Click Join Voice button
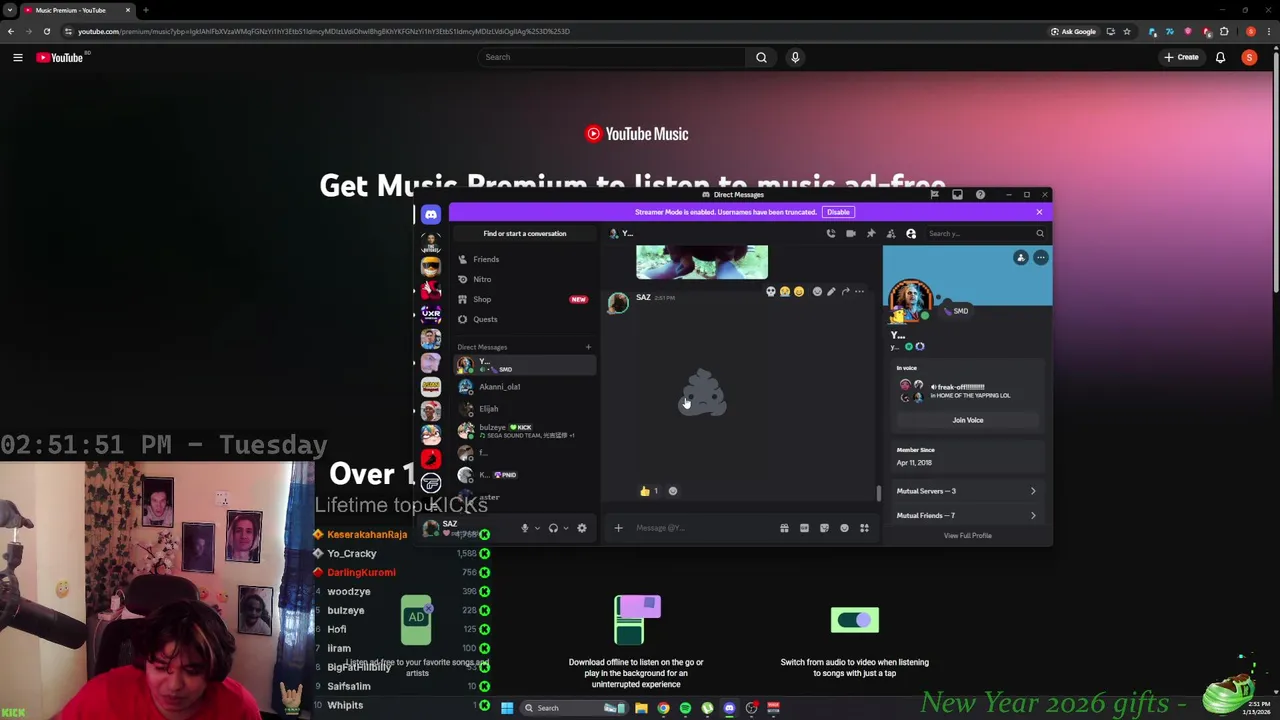 [x=967, y=420]
